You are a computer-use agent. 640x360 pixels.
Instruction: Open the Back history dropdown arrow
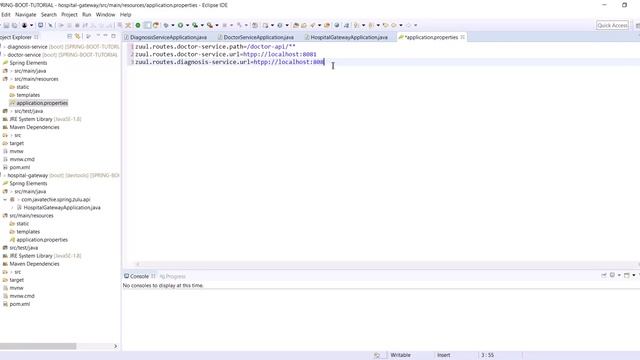(401, 25)
